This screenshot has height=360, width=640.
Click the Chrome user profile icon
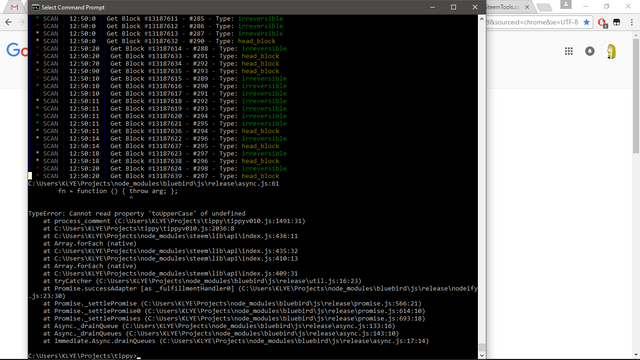[x=566, y=4]
